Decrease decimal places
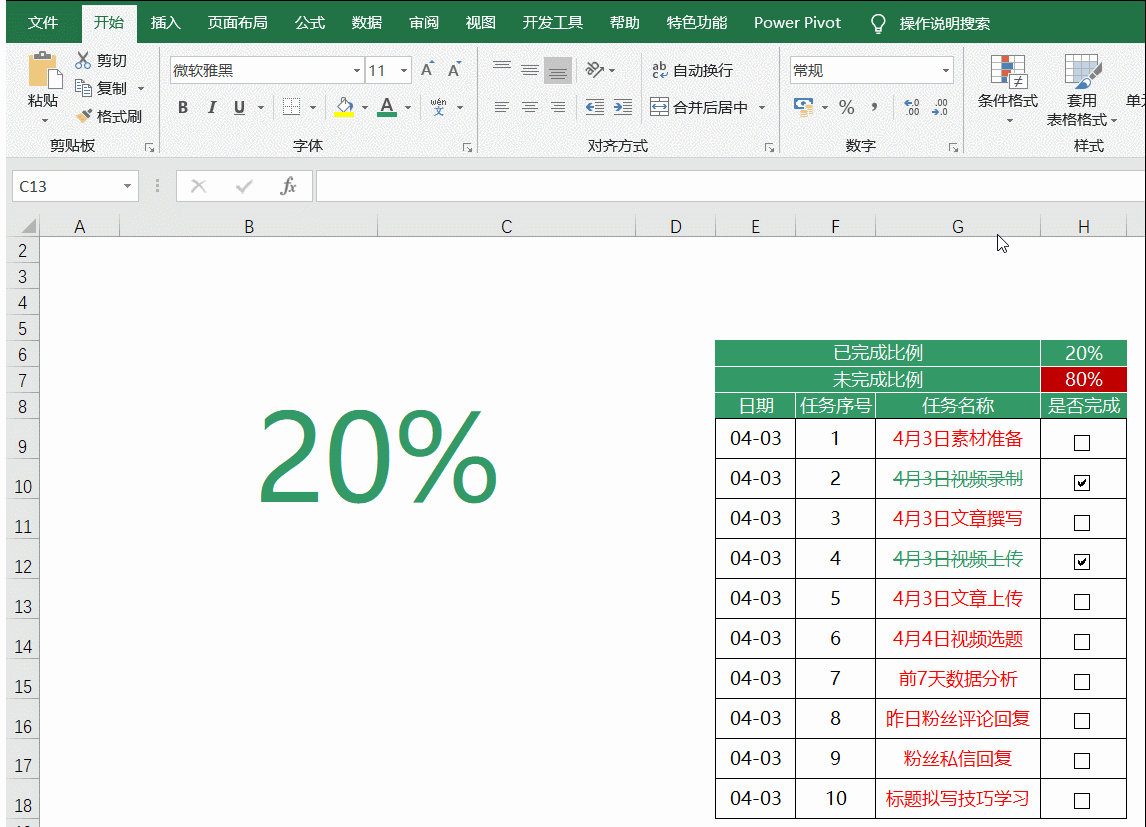Screen dimensions: 1146x827 940,107
